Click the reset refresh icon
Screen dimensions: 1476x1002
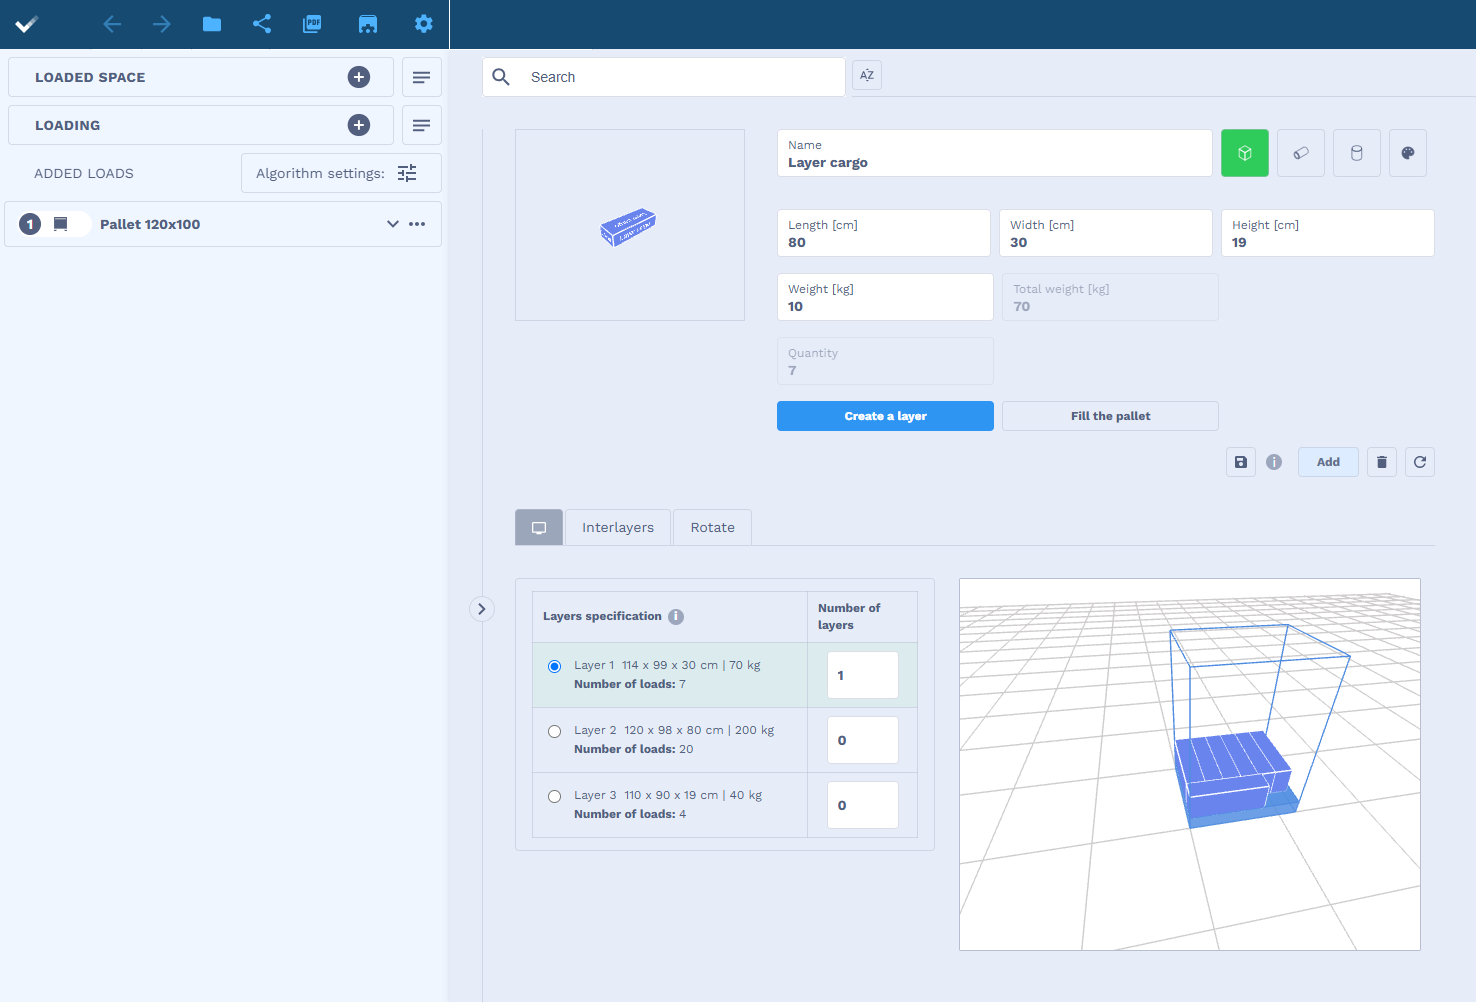click(x=1420, y=462)
